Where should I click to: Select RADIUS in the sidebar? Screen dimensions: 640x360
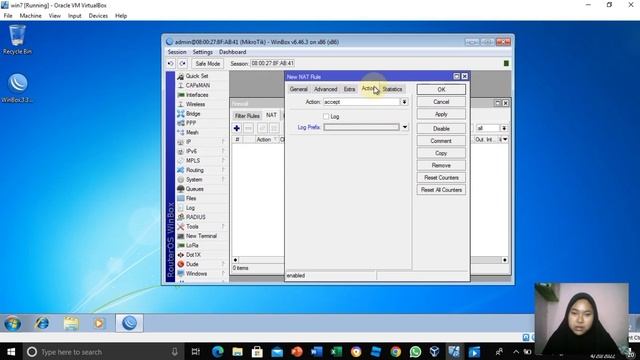click(196, 217)
